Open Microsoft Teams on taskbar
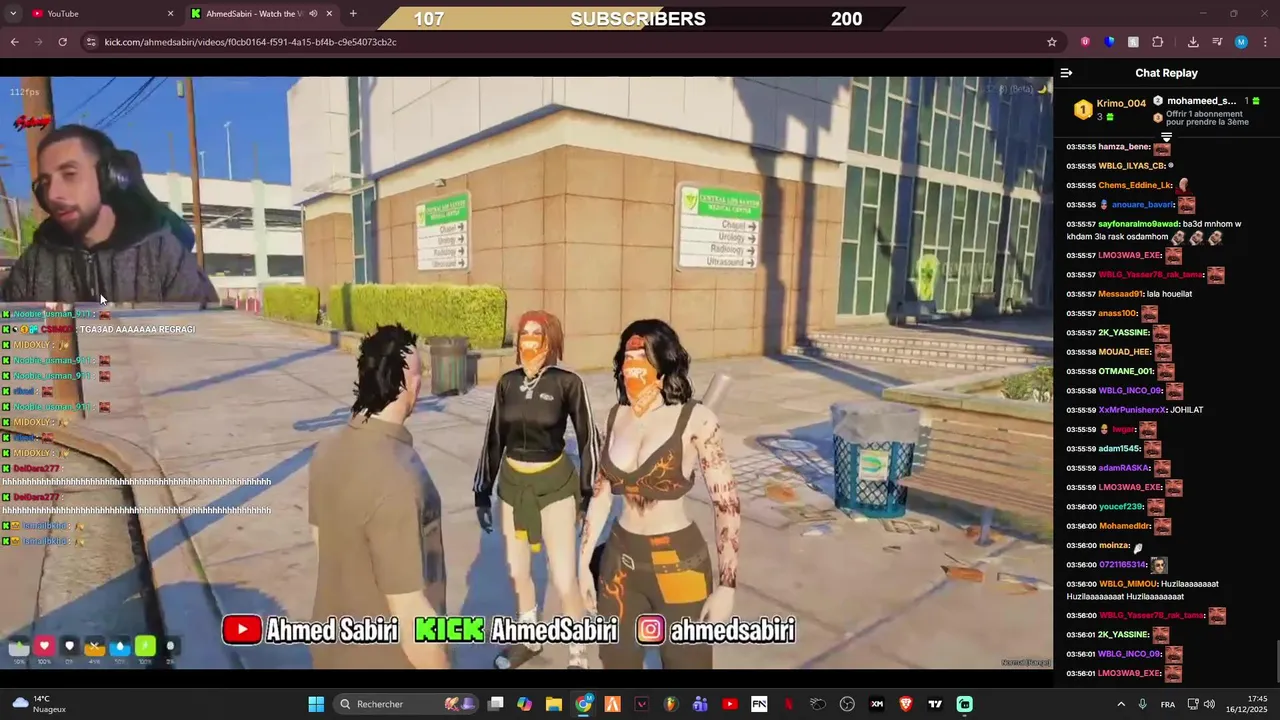 [700, 704]
